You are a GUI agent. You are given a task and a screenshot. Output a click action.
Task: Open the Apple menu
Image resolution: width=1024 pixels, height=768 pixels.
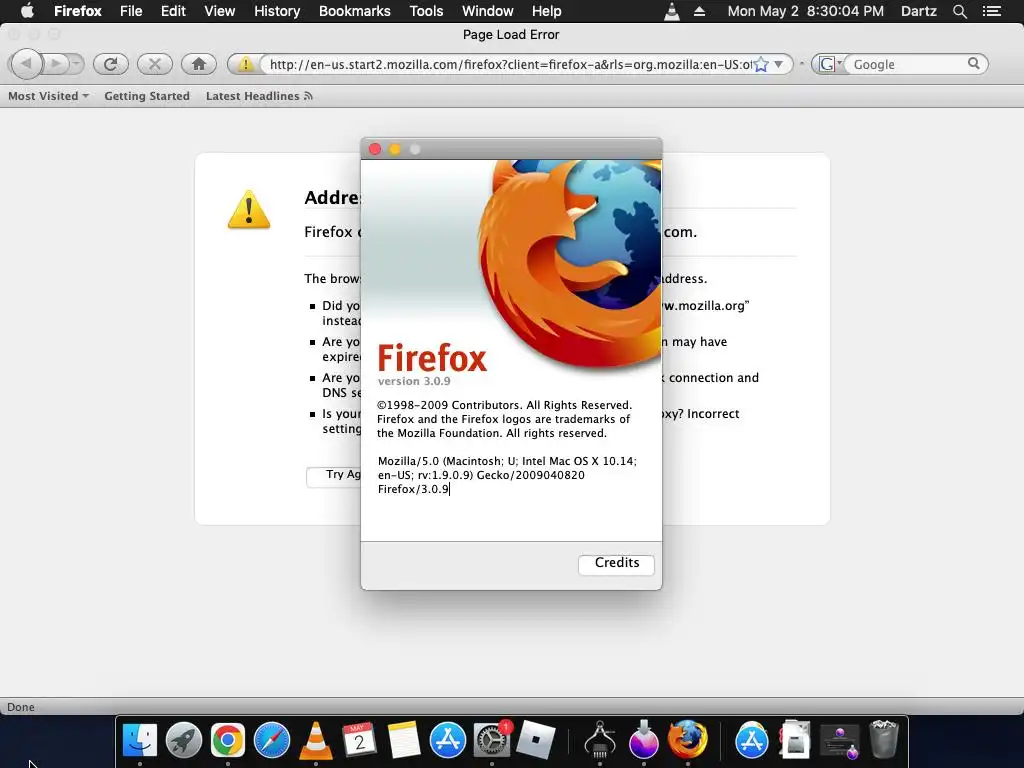(x=27, y=11)
